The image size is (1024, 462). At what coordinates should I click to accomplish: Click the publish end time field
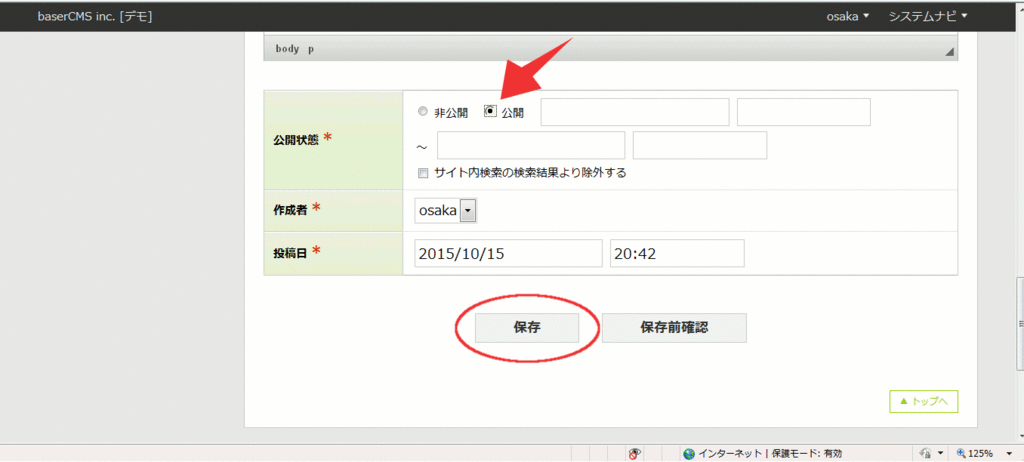point(700,145)
